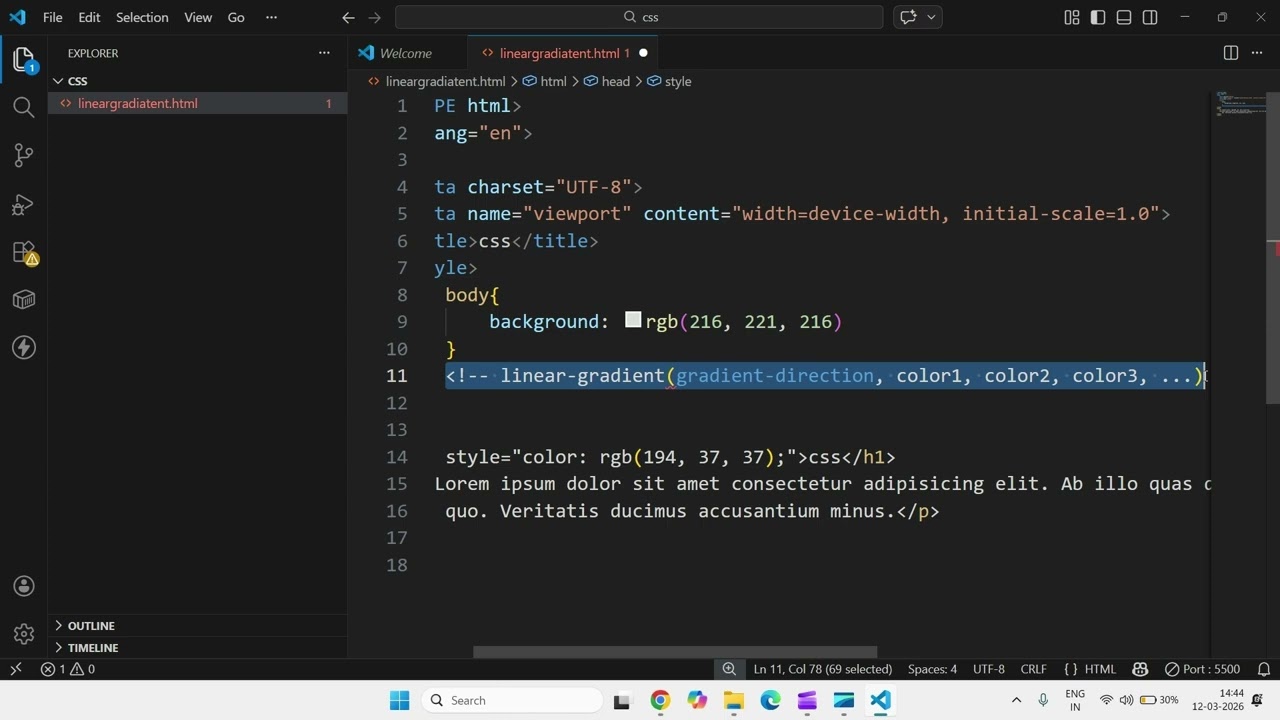Click the VS Code logo in title bar
This screenshot has height=720, width=1280.
point(17,17)
